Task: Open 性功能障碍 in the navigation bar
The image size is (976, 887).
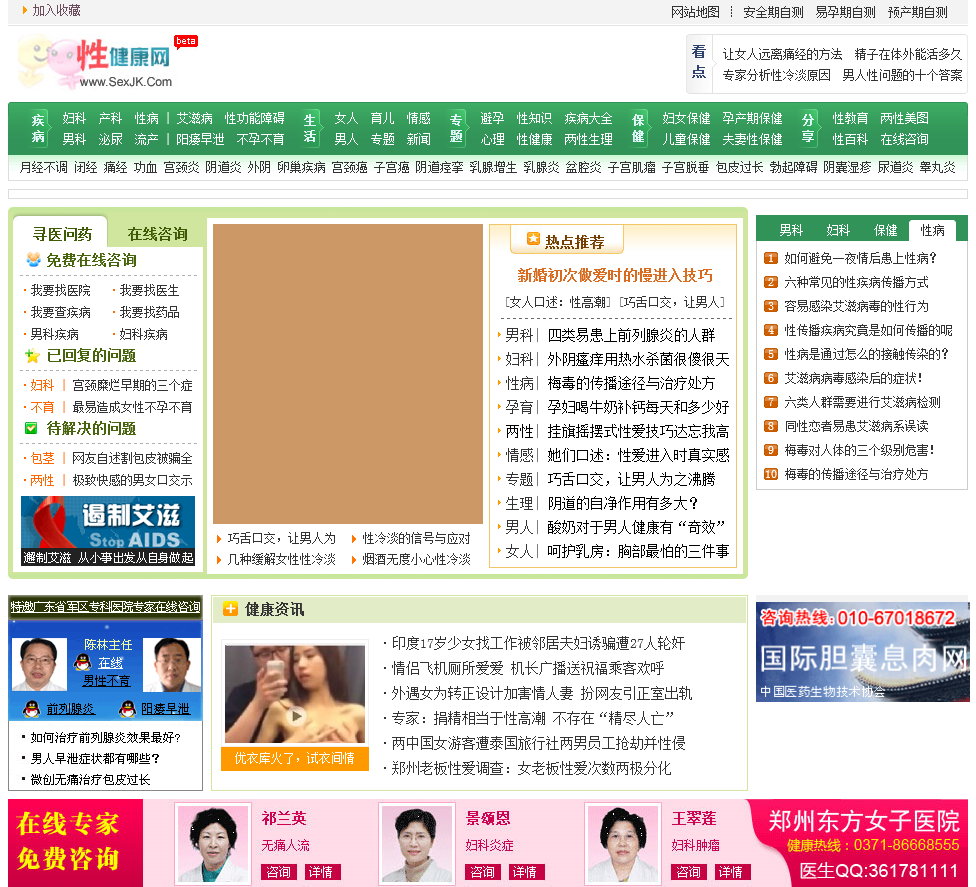Action: pos(255,118)
